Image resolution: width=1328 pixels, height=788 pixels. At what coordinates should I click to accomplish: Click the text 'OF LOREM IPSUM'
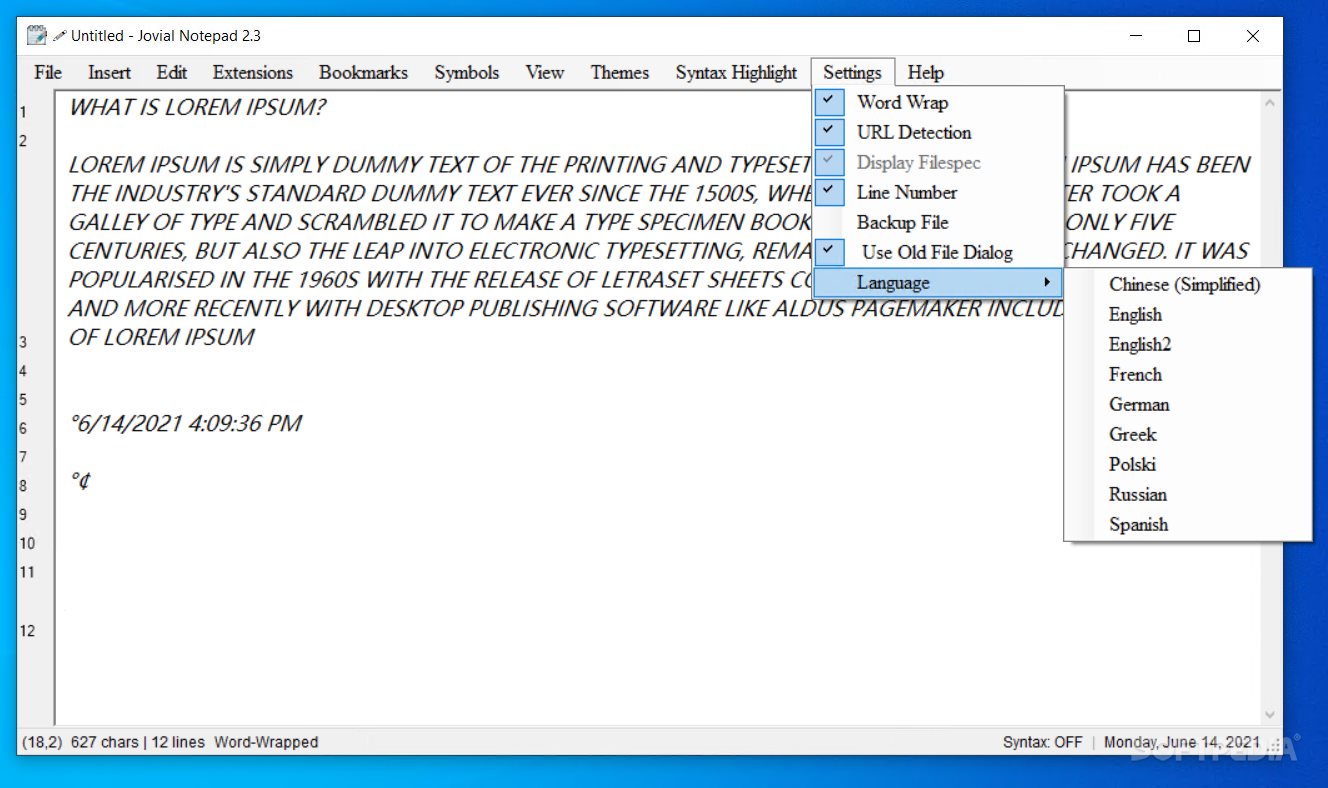click(161, 337)
